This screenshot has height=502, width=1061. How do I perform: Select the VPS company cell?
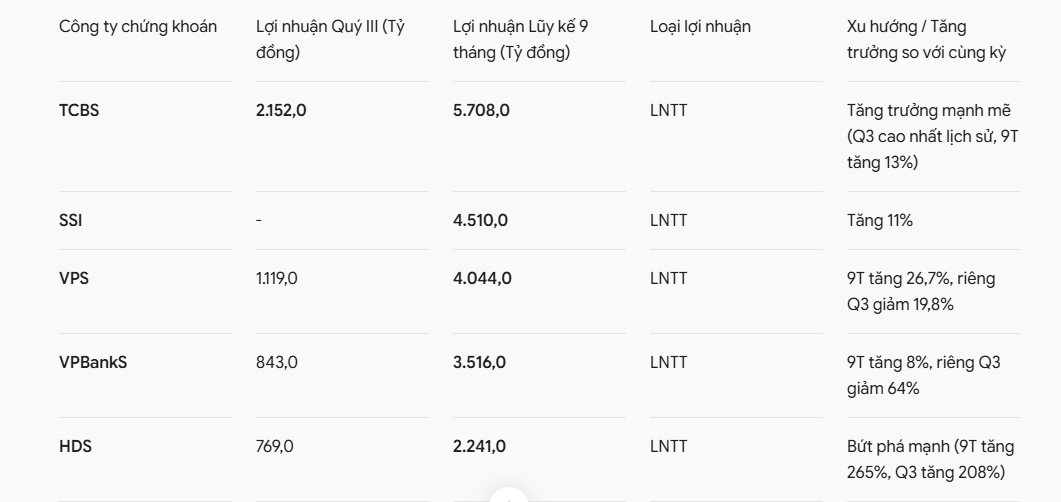point(74,278)
